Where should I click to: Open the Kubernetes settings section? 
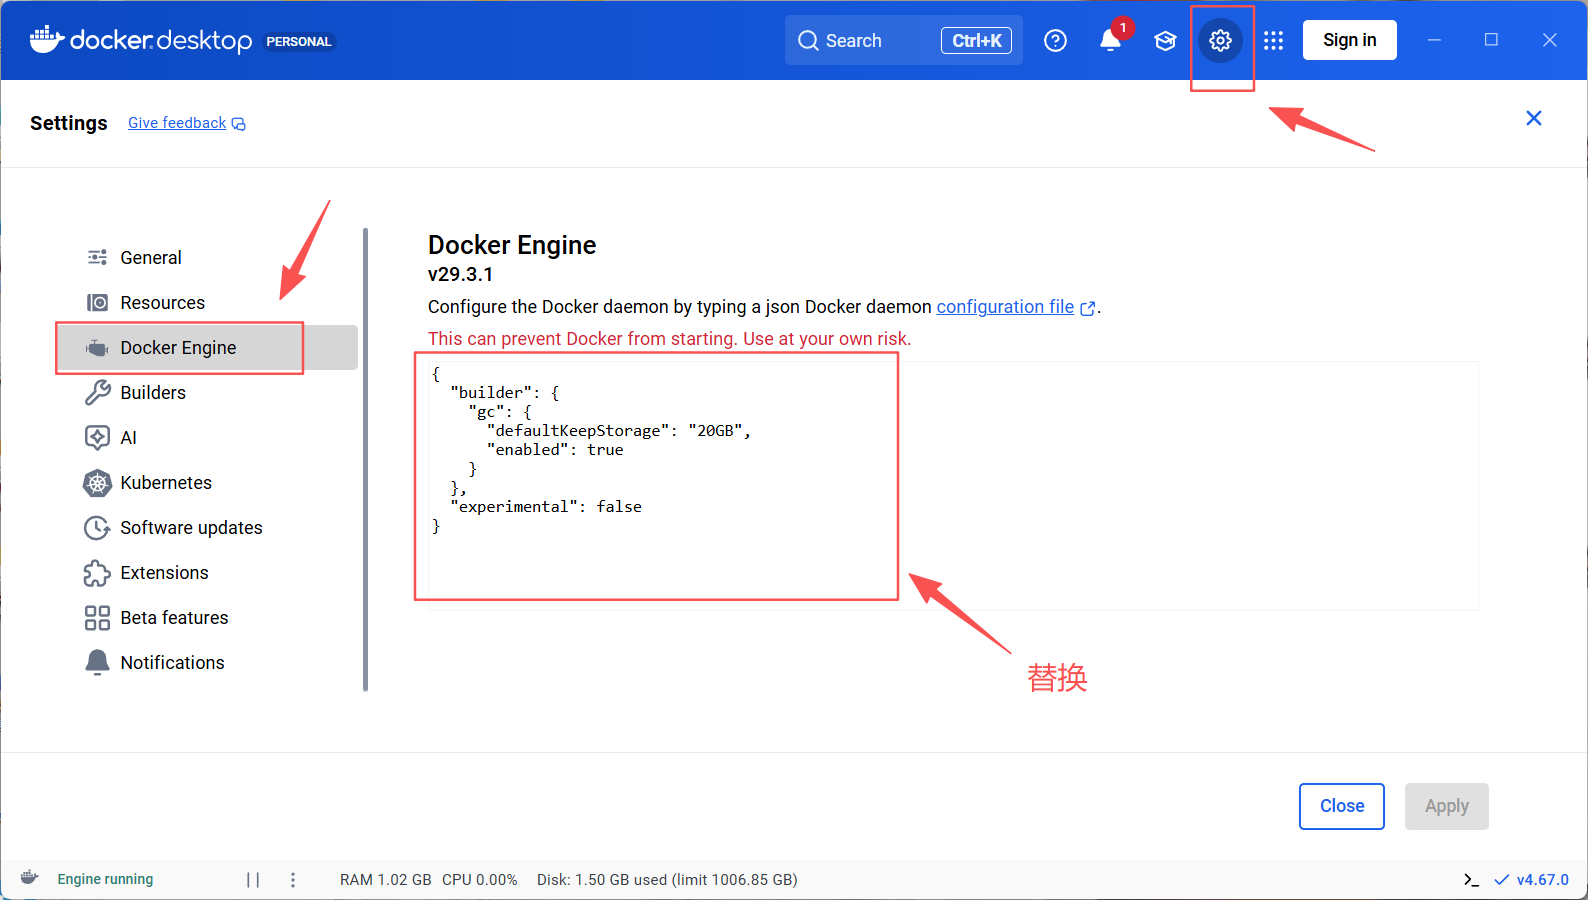207,483
